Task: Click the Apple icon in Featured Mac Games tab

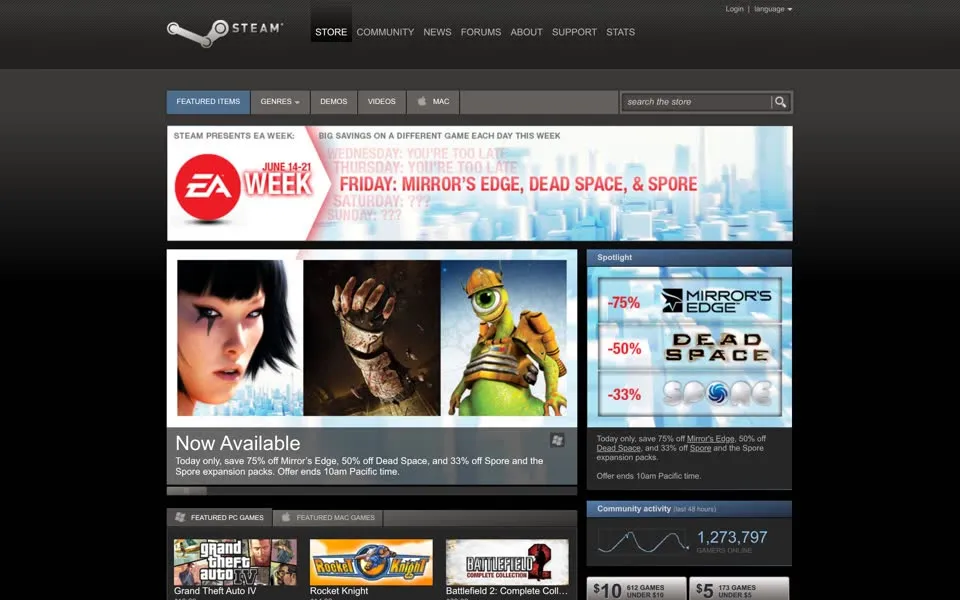Action: click(286, 517)
